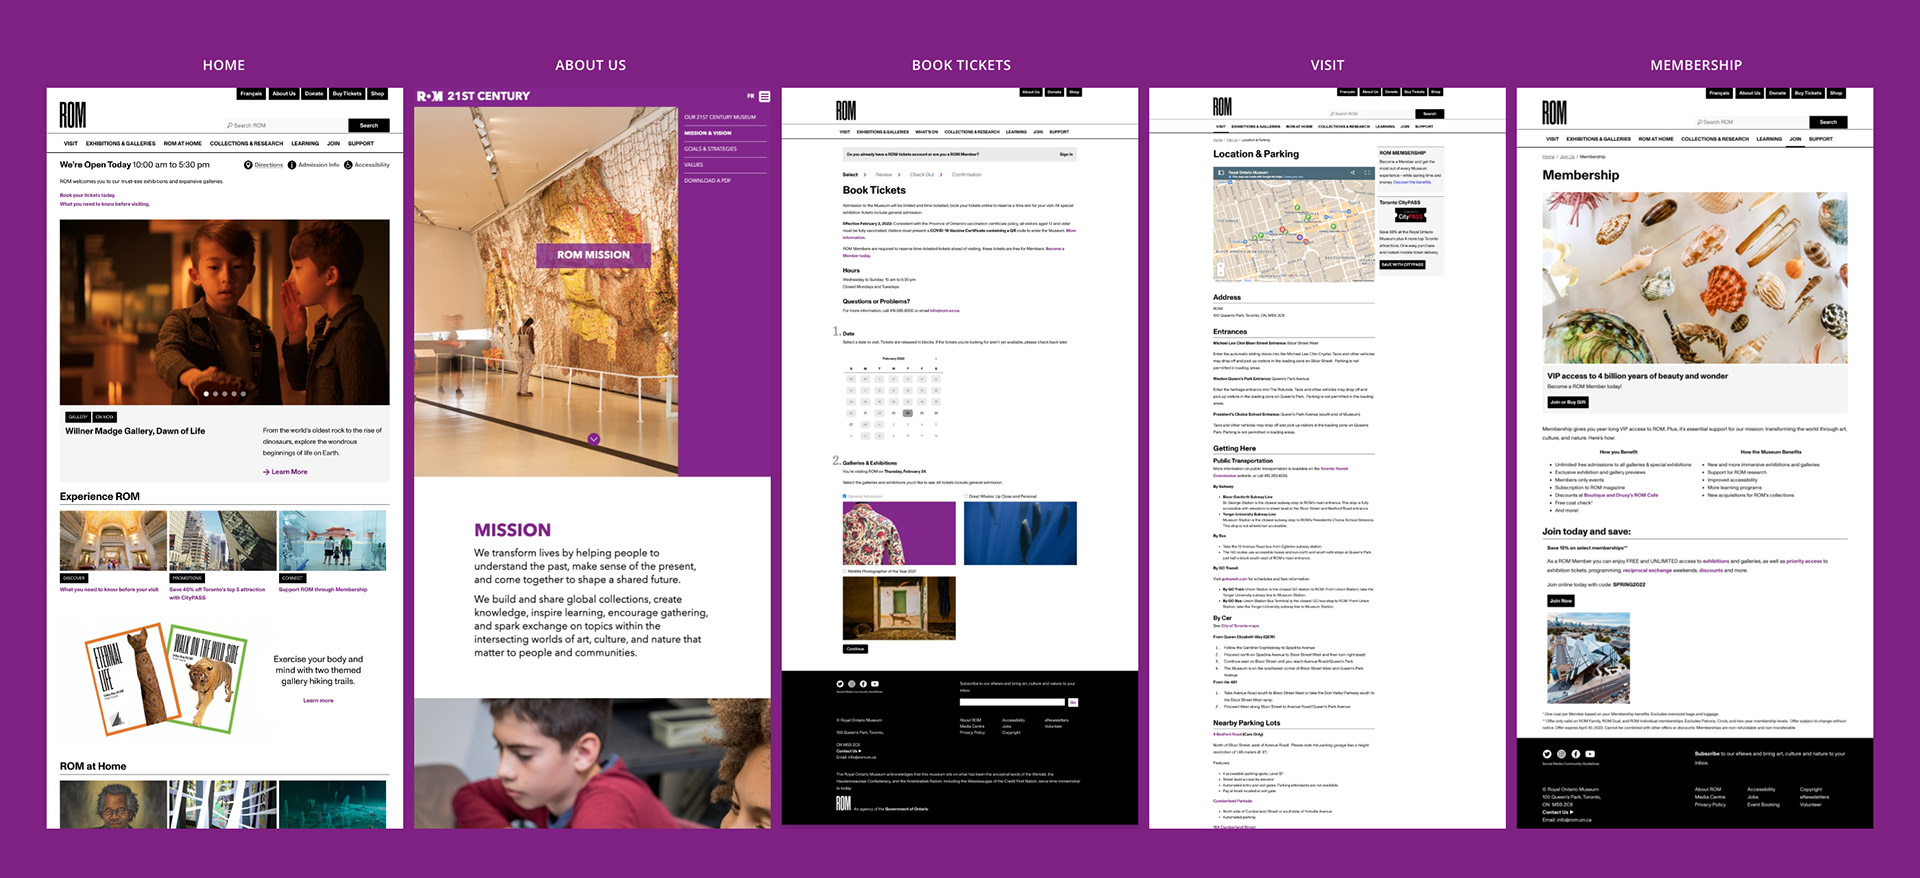Select GOALS & STRATEGIES in About Us sidebar
Screen dimensions: 1920x878
pos(711,149)
